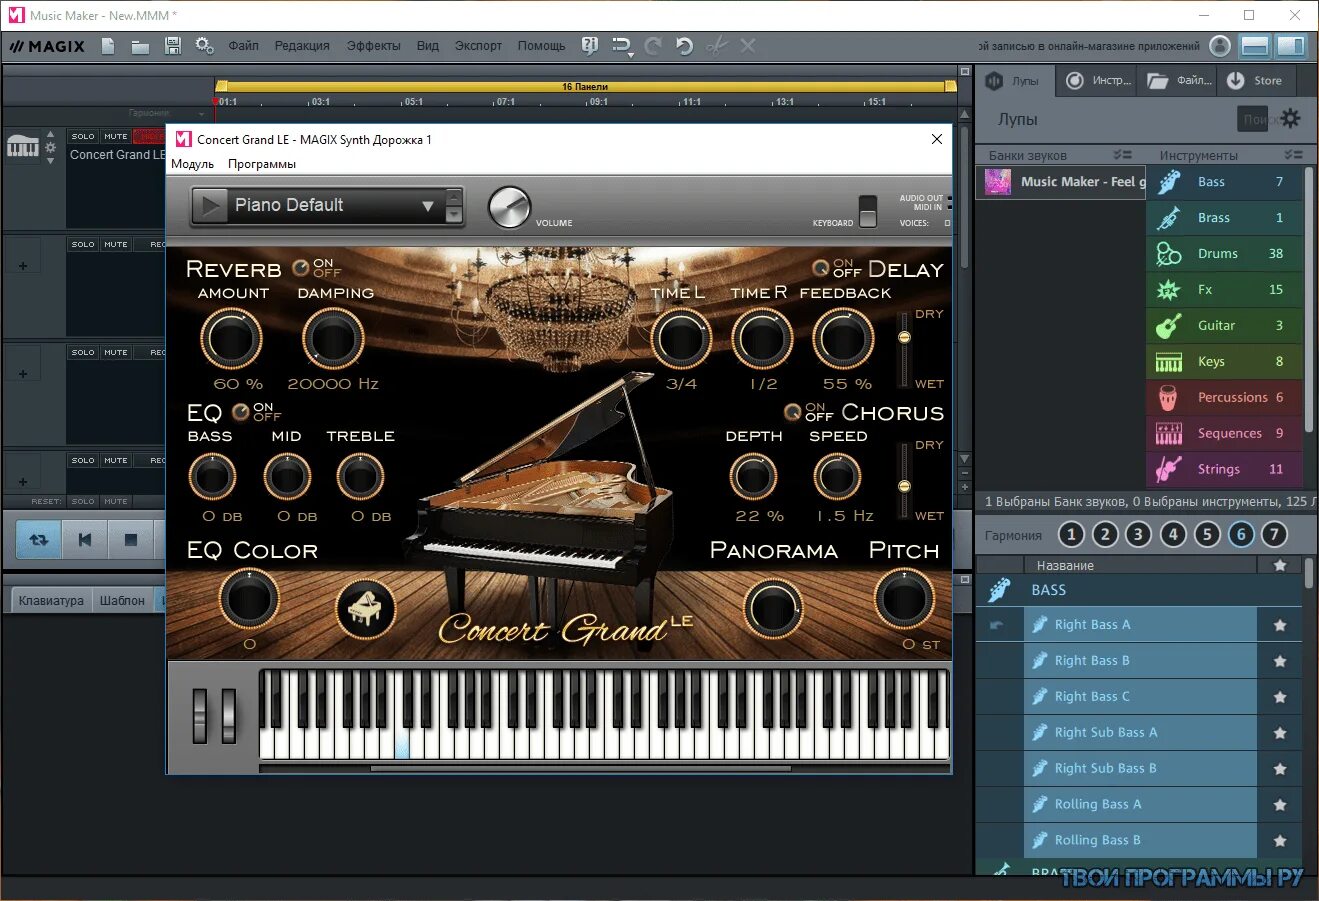The width and height of the screenshot is (1319, 901).
Task: Select the Music Maker - Feel good soundpool
Action: click(x=1061, y=182)
